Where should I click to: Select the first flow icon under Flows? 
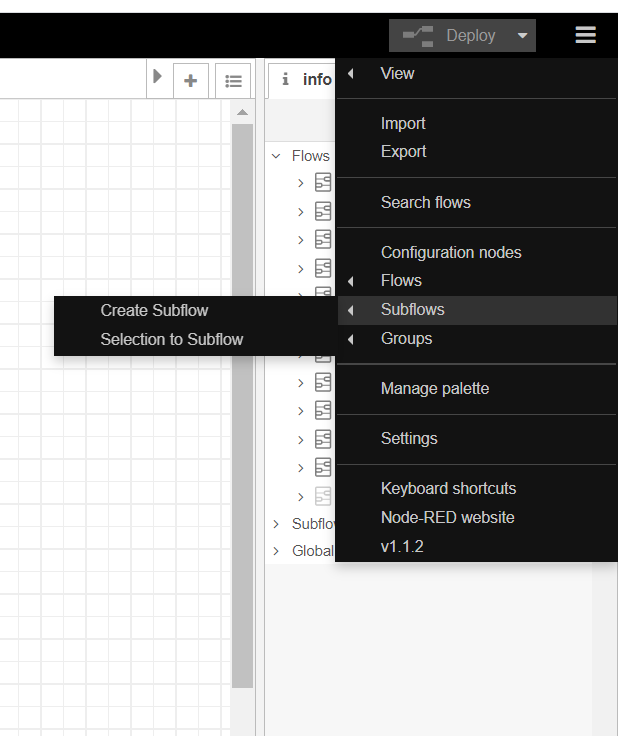(x=323, y=183)
